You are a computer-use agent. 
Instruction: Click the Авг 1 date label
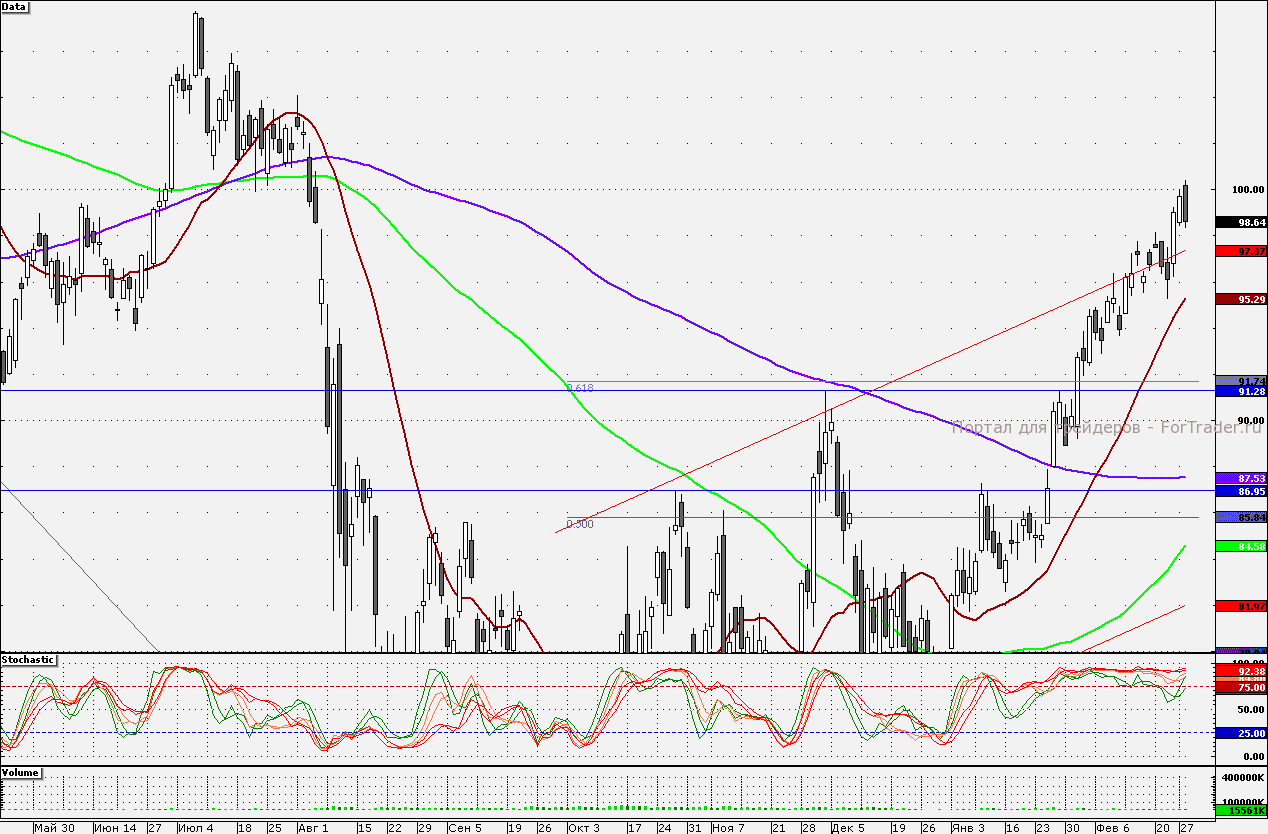click(313, 828)
